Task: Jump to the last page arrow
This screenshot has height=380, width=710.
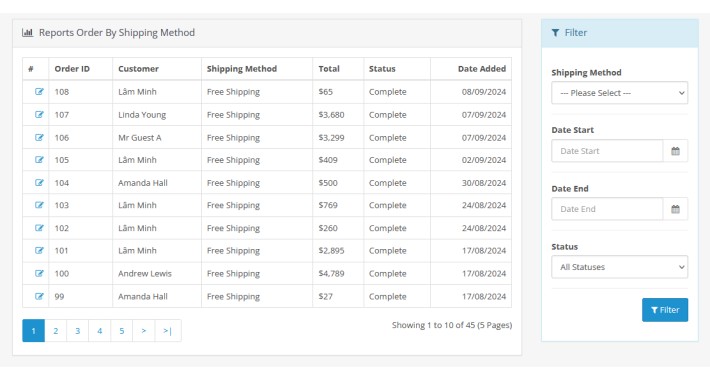Action: click(168, 331)
